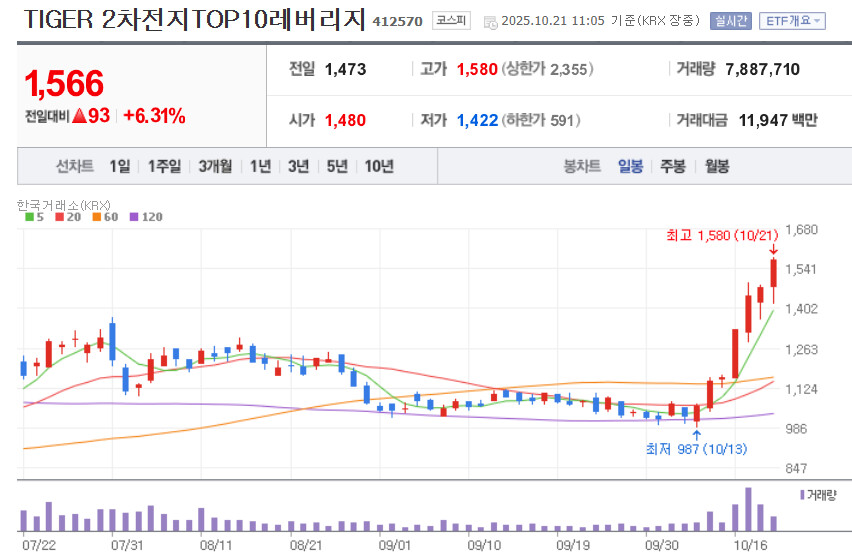The height and width of the screenshot is (558, 852).
Task: Click the purple 거래량 volume legend marker
Action: pos(802,495)
